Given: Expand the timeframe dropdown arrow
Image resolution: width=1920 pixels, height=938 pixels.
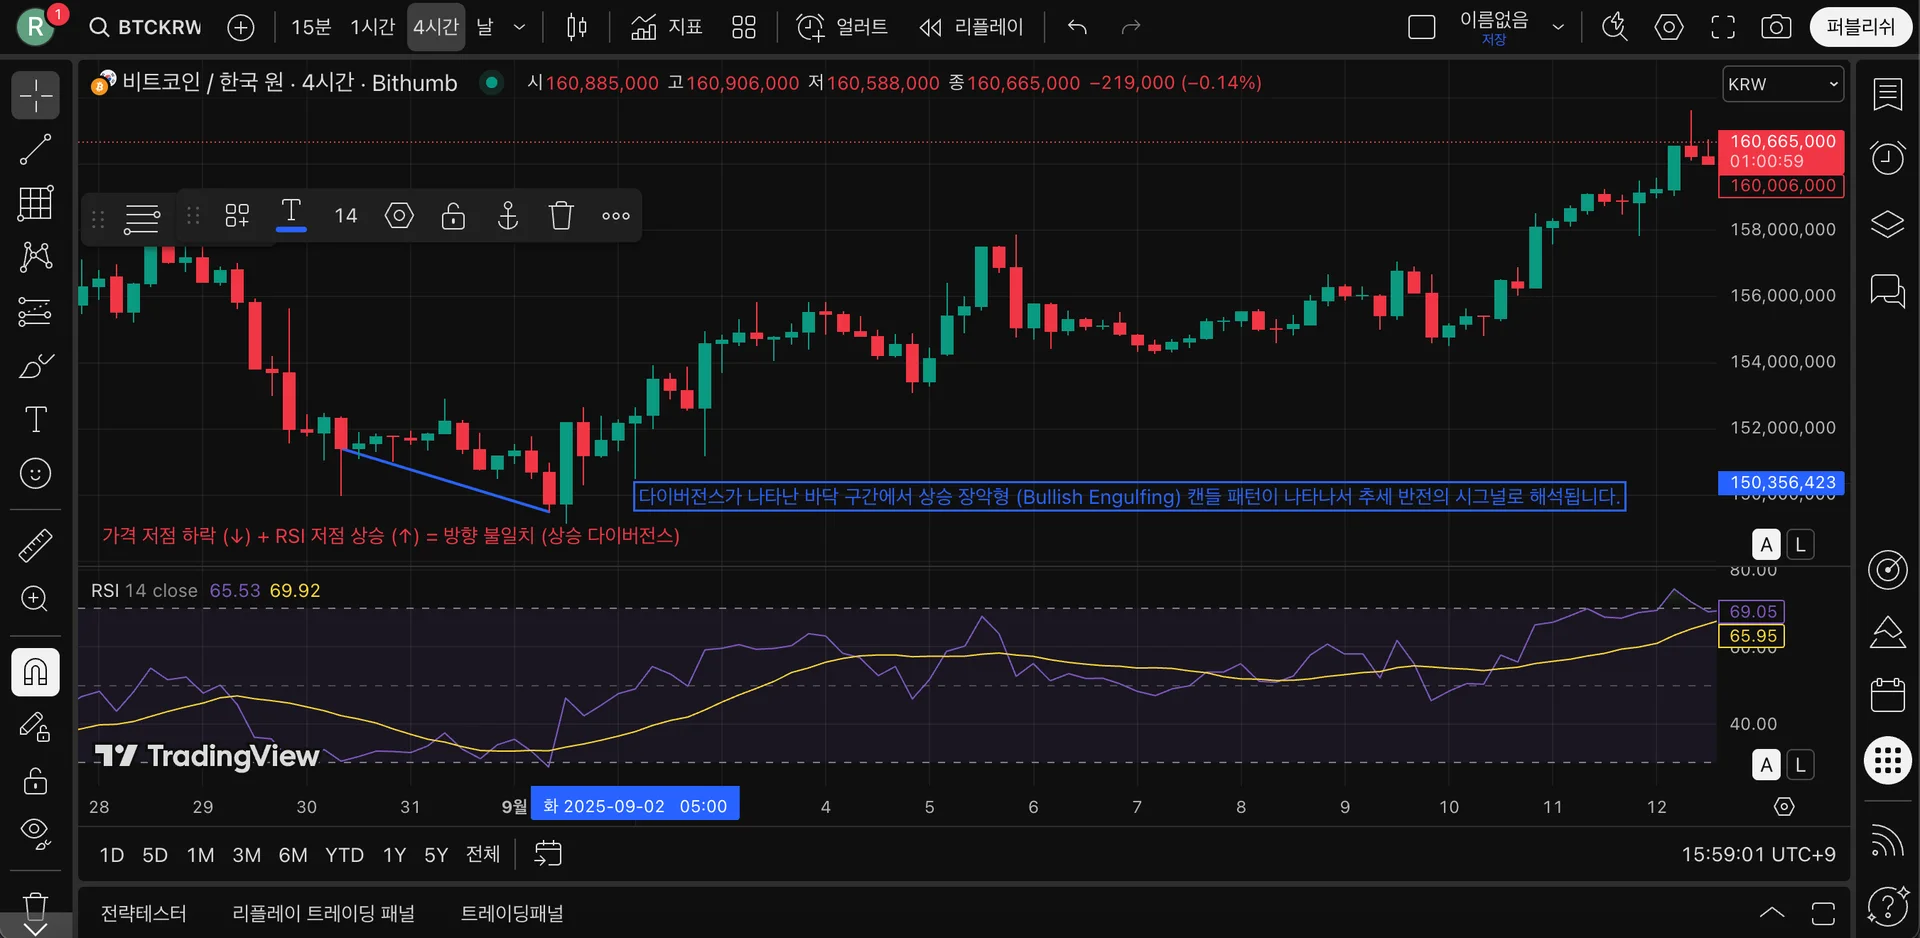Looking at the screenshot, I should (519, 27).
